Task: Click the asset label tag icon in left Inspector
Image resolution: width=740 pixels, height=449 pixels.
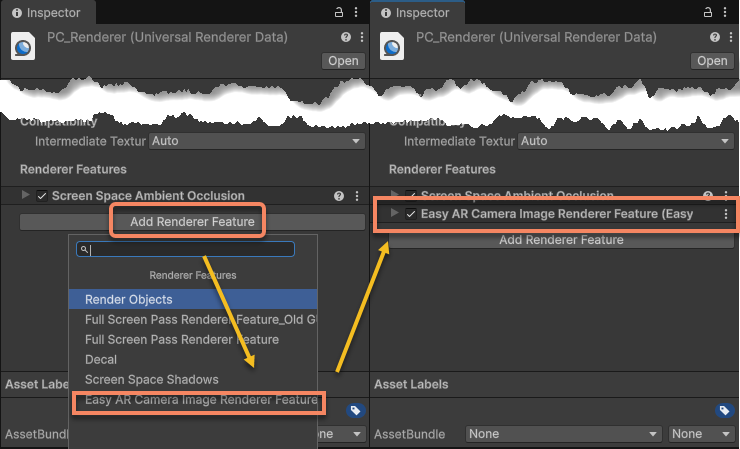Action: point(355,410)
